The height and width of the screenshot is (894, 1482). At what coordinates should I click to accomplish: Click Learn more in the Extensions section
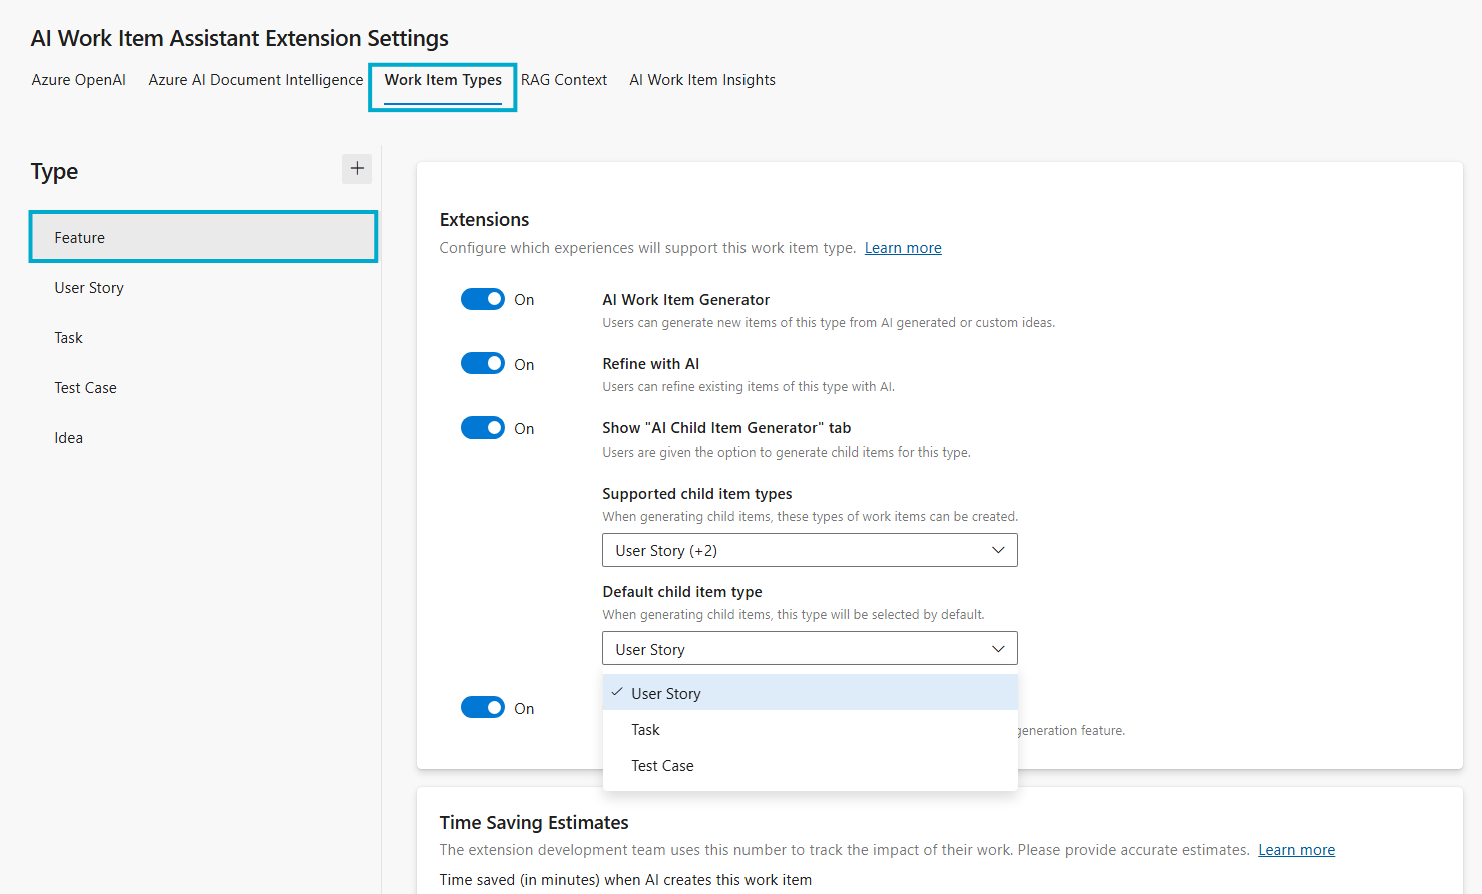[902, 247]
